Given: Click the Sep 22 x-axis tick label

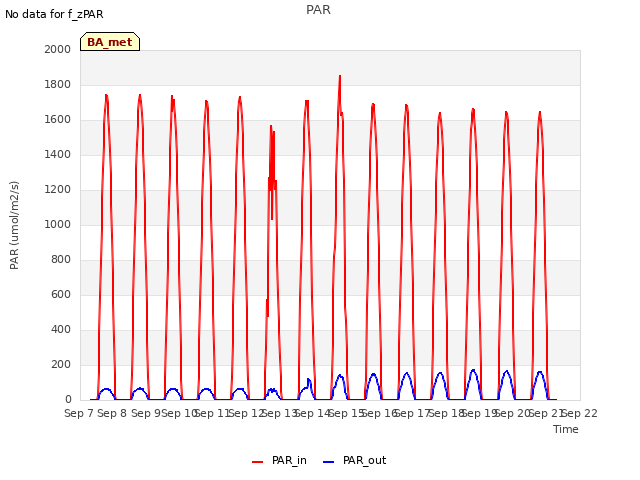Looking at the screenshot, I should click(580, 413).
